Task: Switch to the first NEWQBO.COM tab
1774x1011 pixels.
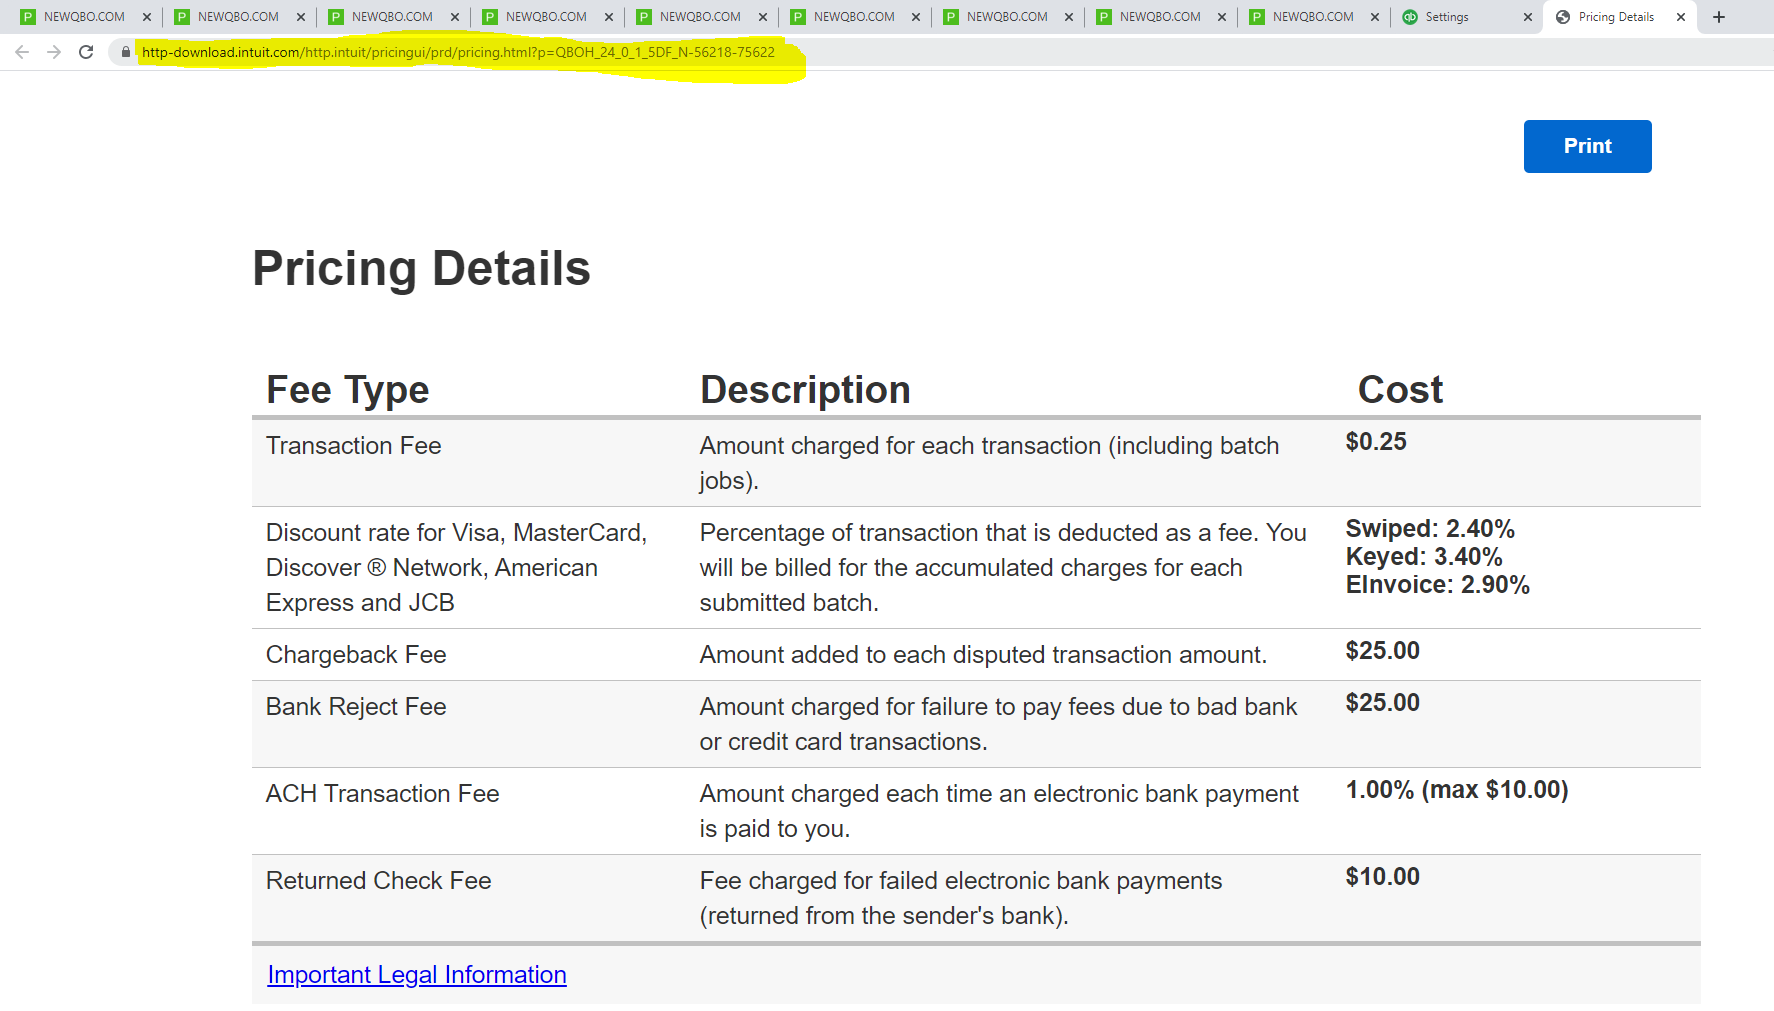Action: pyautogui.click(x=84, y=17)
